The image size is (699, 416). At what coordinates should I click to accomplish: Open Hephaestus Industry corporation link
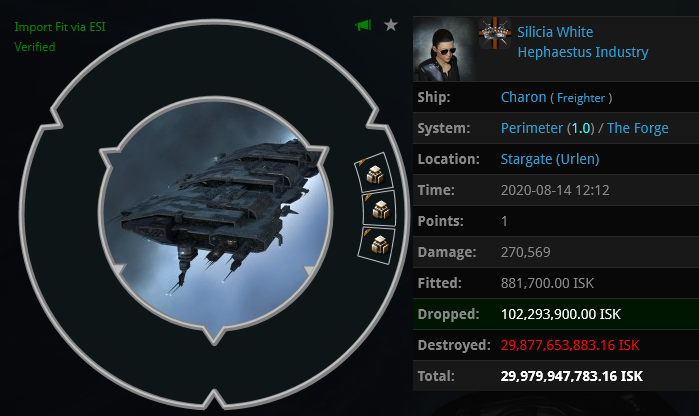[583, 52]
